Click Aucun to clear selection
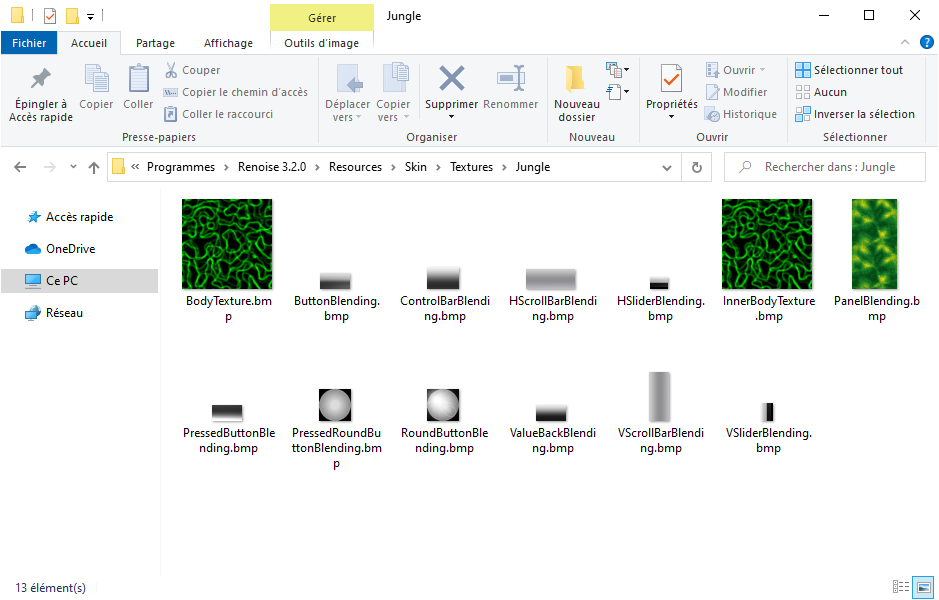939x600 pixels. pyautogui.click(x=821, y=92)
